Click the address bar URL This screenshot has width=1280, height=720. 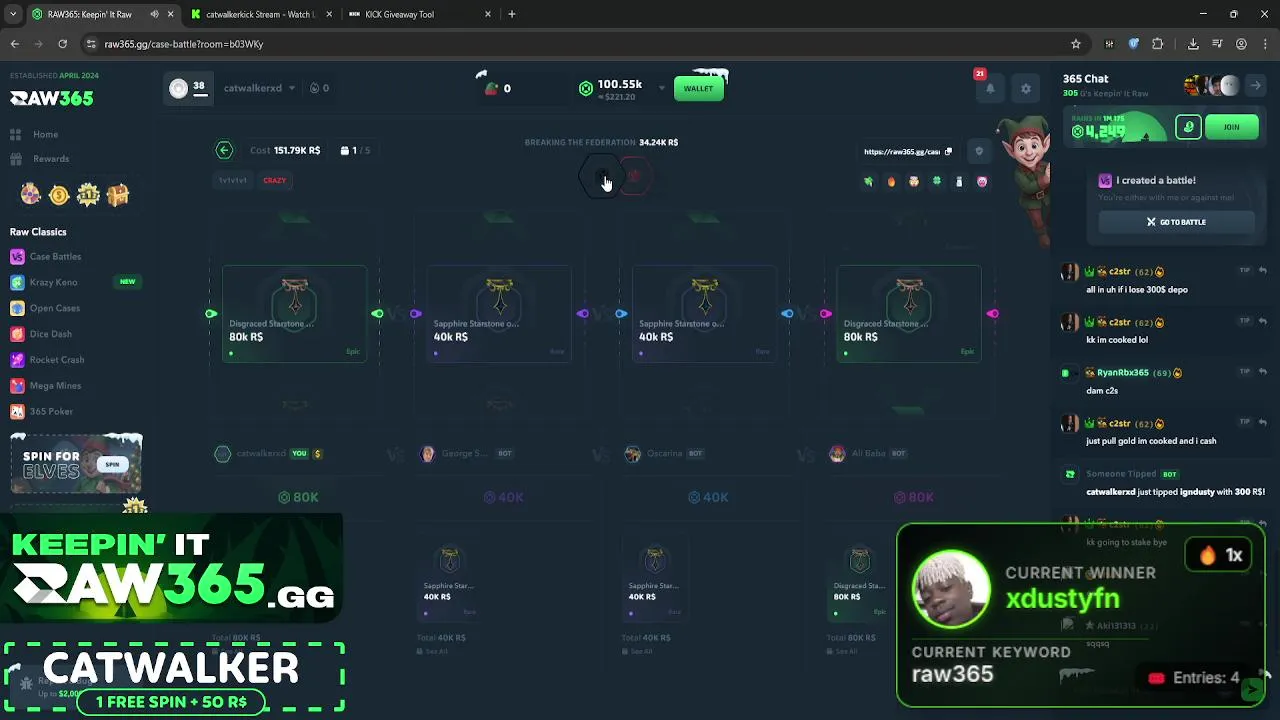[184, 44]
